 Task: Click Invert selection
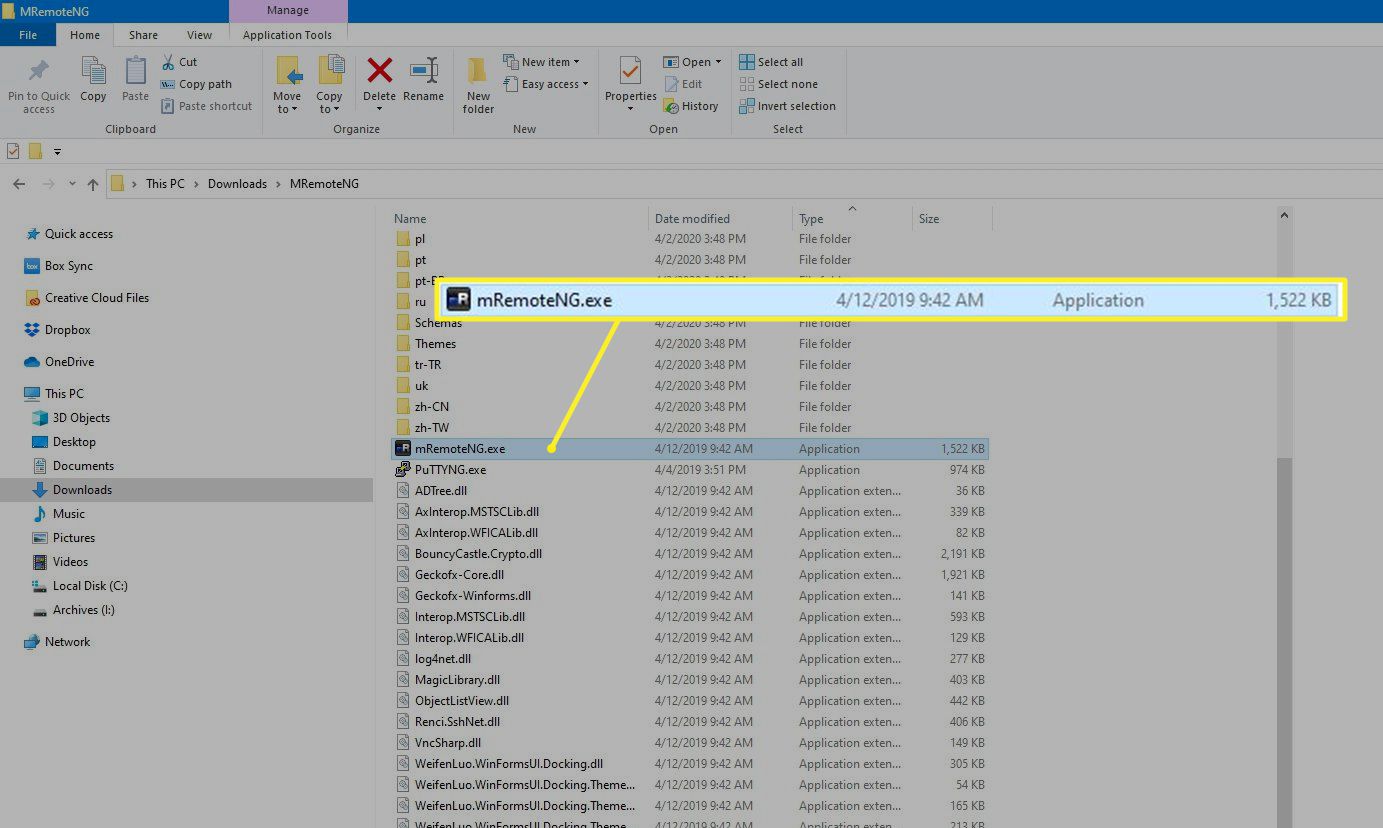tap(787, 106)
